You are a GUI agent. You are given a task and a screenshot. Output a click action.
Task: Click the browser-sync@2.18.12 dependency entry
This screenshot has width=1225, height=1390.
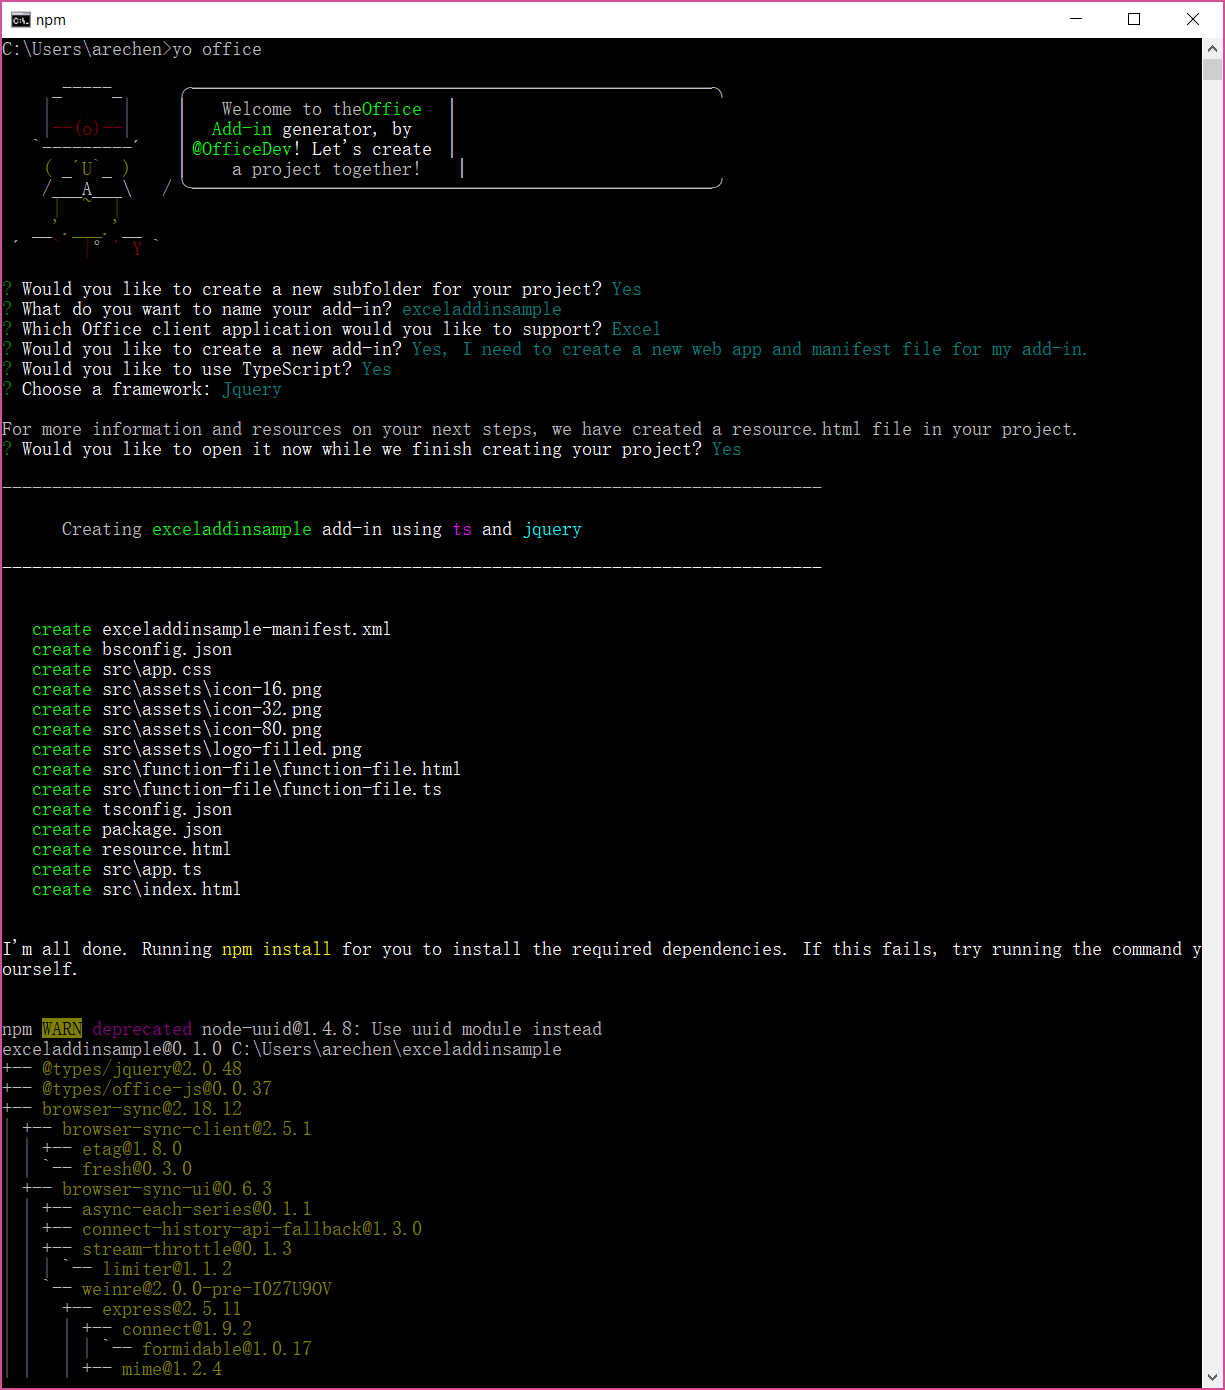coord(142,1109)
